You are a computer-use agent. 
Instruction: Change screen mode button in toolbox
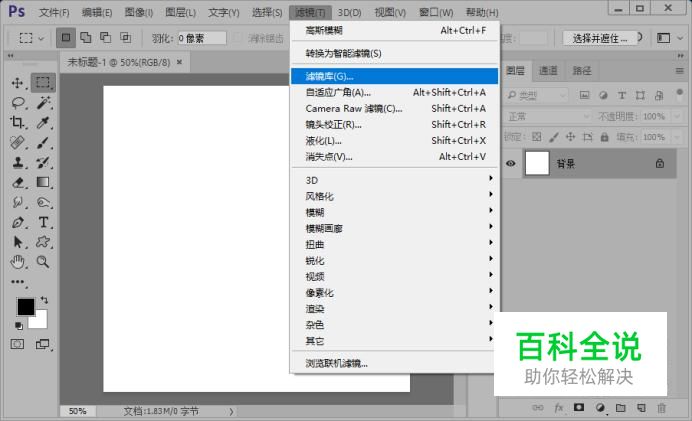[43, 344]
